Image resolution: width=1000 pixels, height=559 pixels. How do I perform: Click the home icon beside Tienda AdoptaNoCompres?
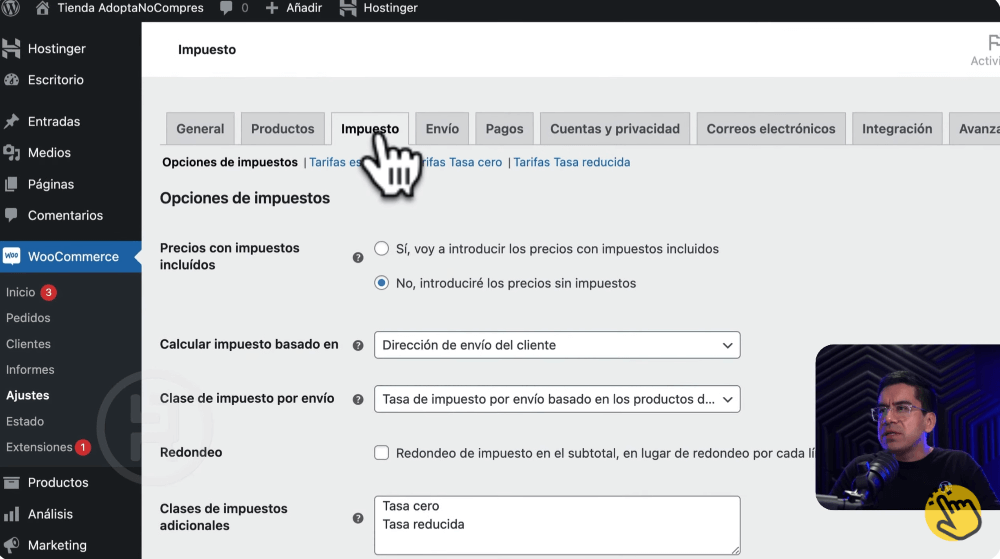pyautogui.click(x=42, y=8)
